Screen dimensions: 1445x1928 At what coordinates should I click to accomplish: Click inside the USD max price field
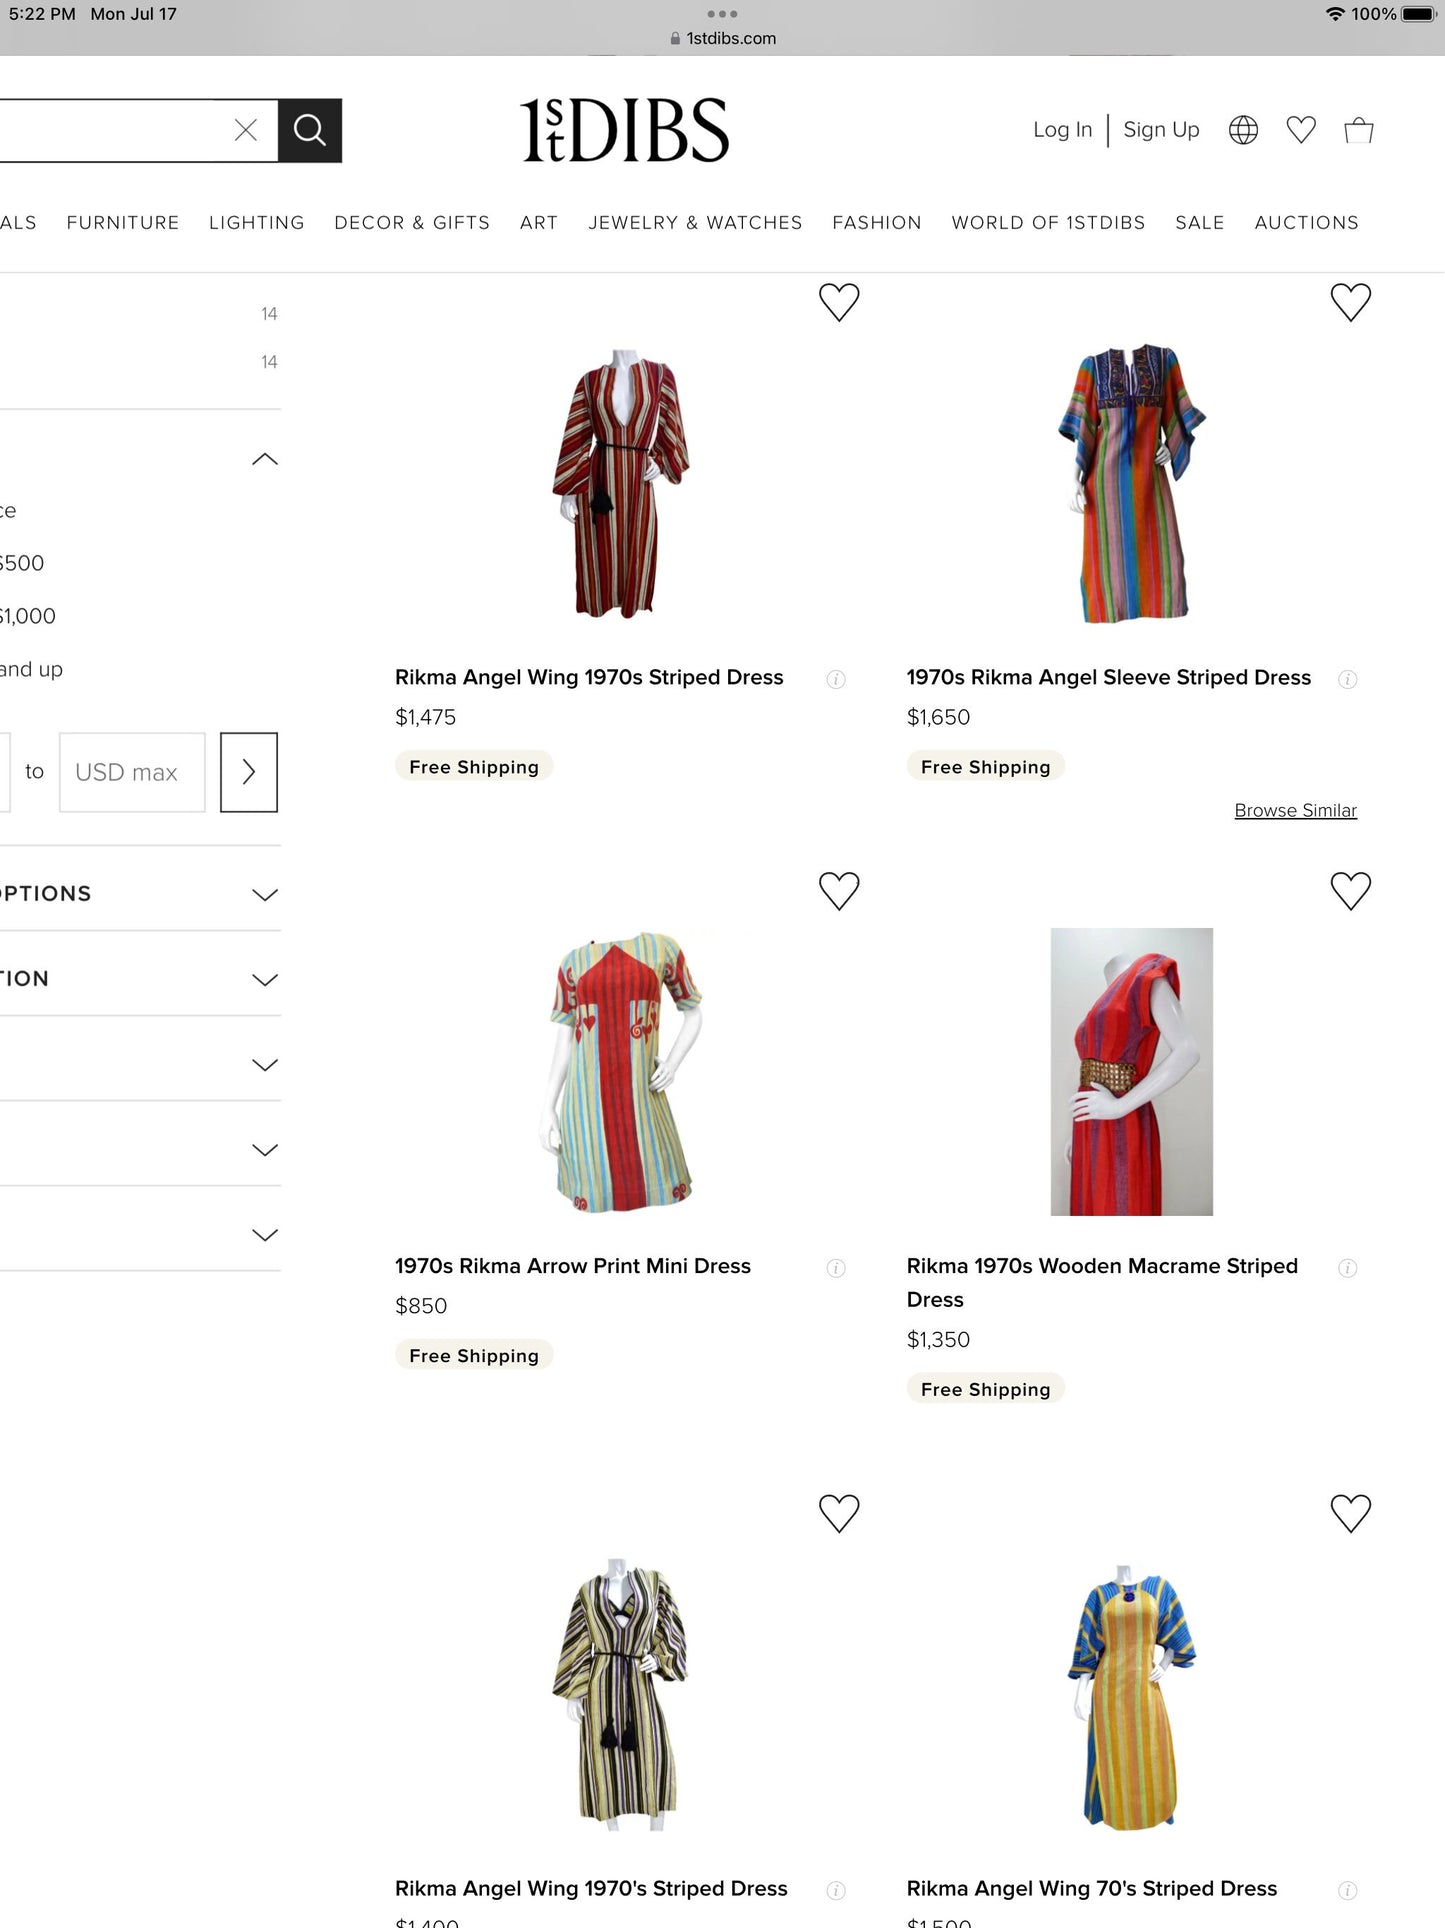(131, 772)
